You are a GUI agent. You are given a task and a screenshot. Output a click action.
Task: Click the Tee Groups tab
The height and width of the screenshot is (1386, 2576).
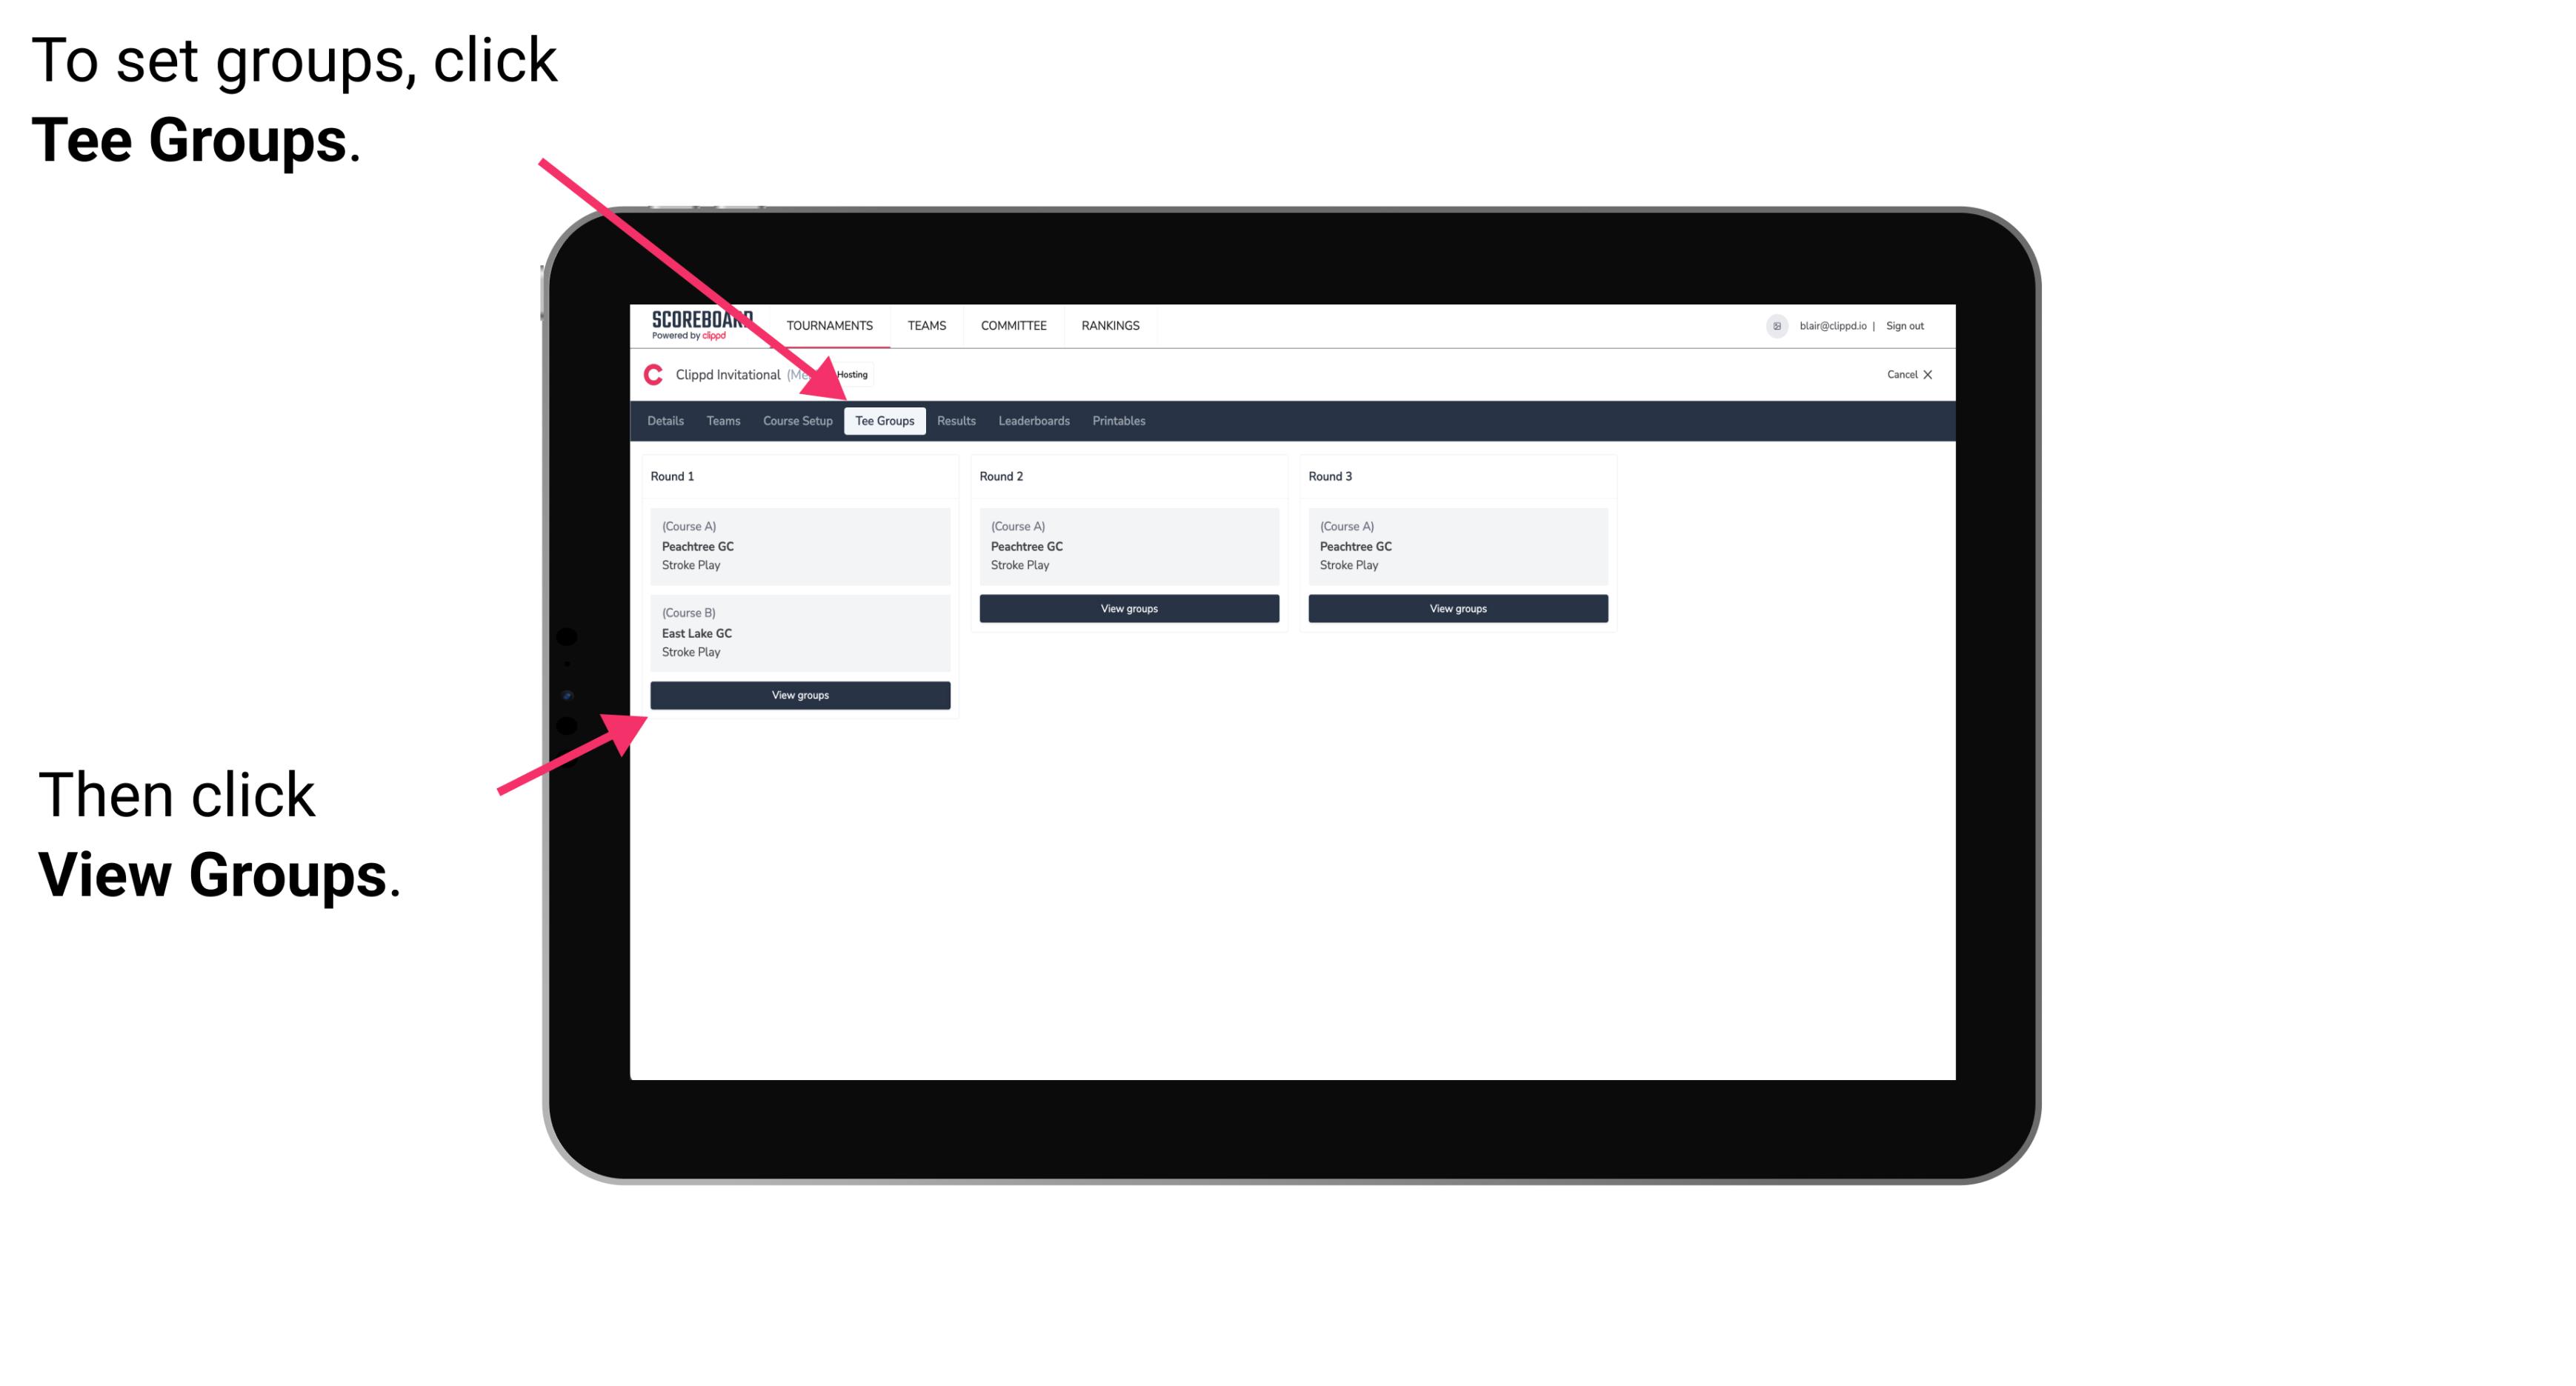click(x=885, y=420)
